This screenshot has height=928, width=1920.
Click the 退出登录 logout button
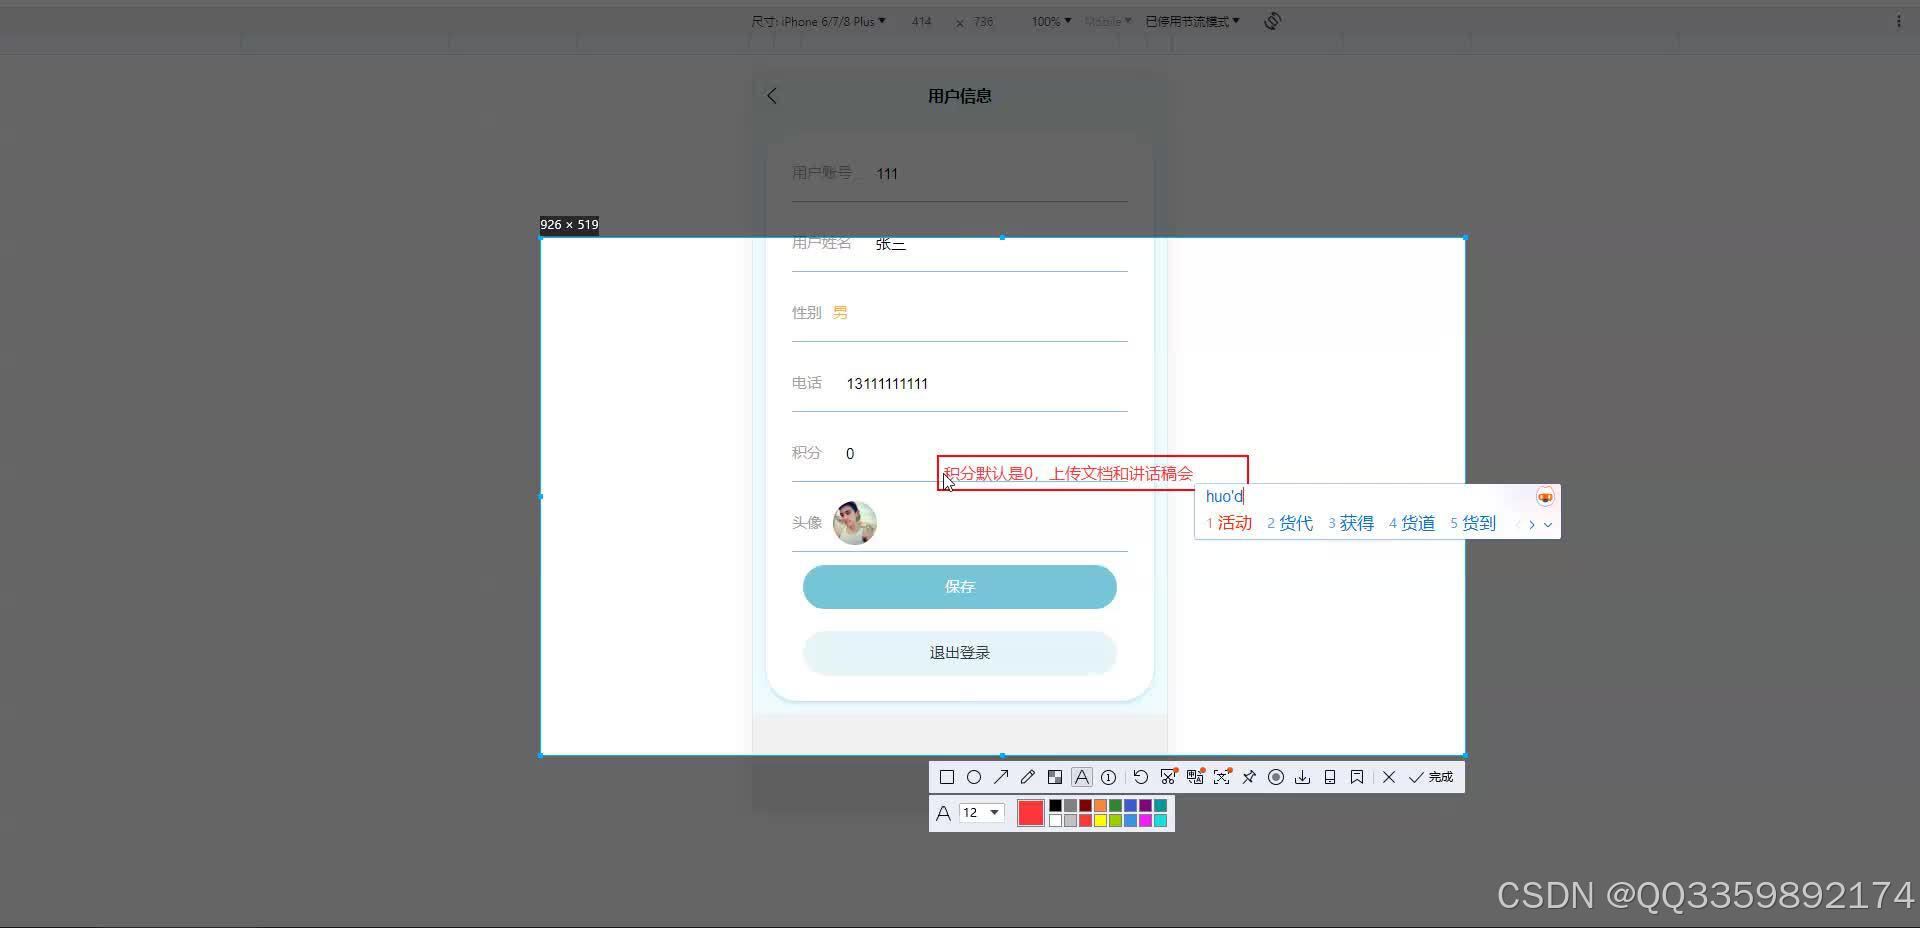pyautogui.click(x=960, y=653)
